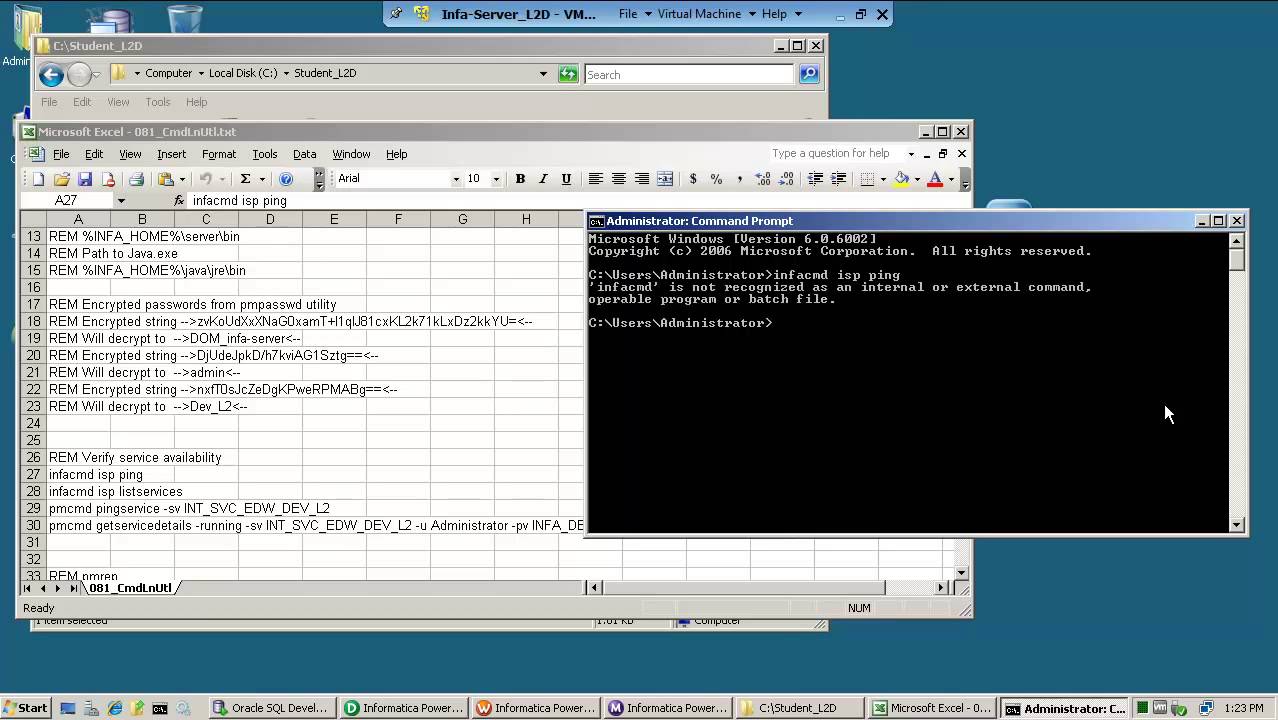1278x720 pixels.
Task: Open the font name Arial dropdown
Action: (x=456, y=180)
